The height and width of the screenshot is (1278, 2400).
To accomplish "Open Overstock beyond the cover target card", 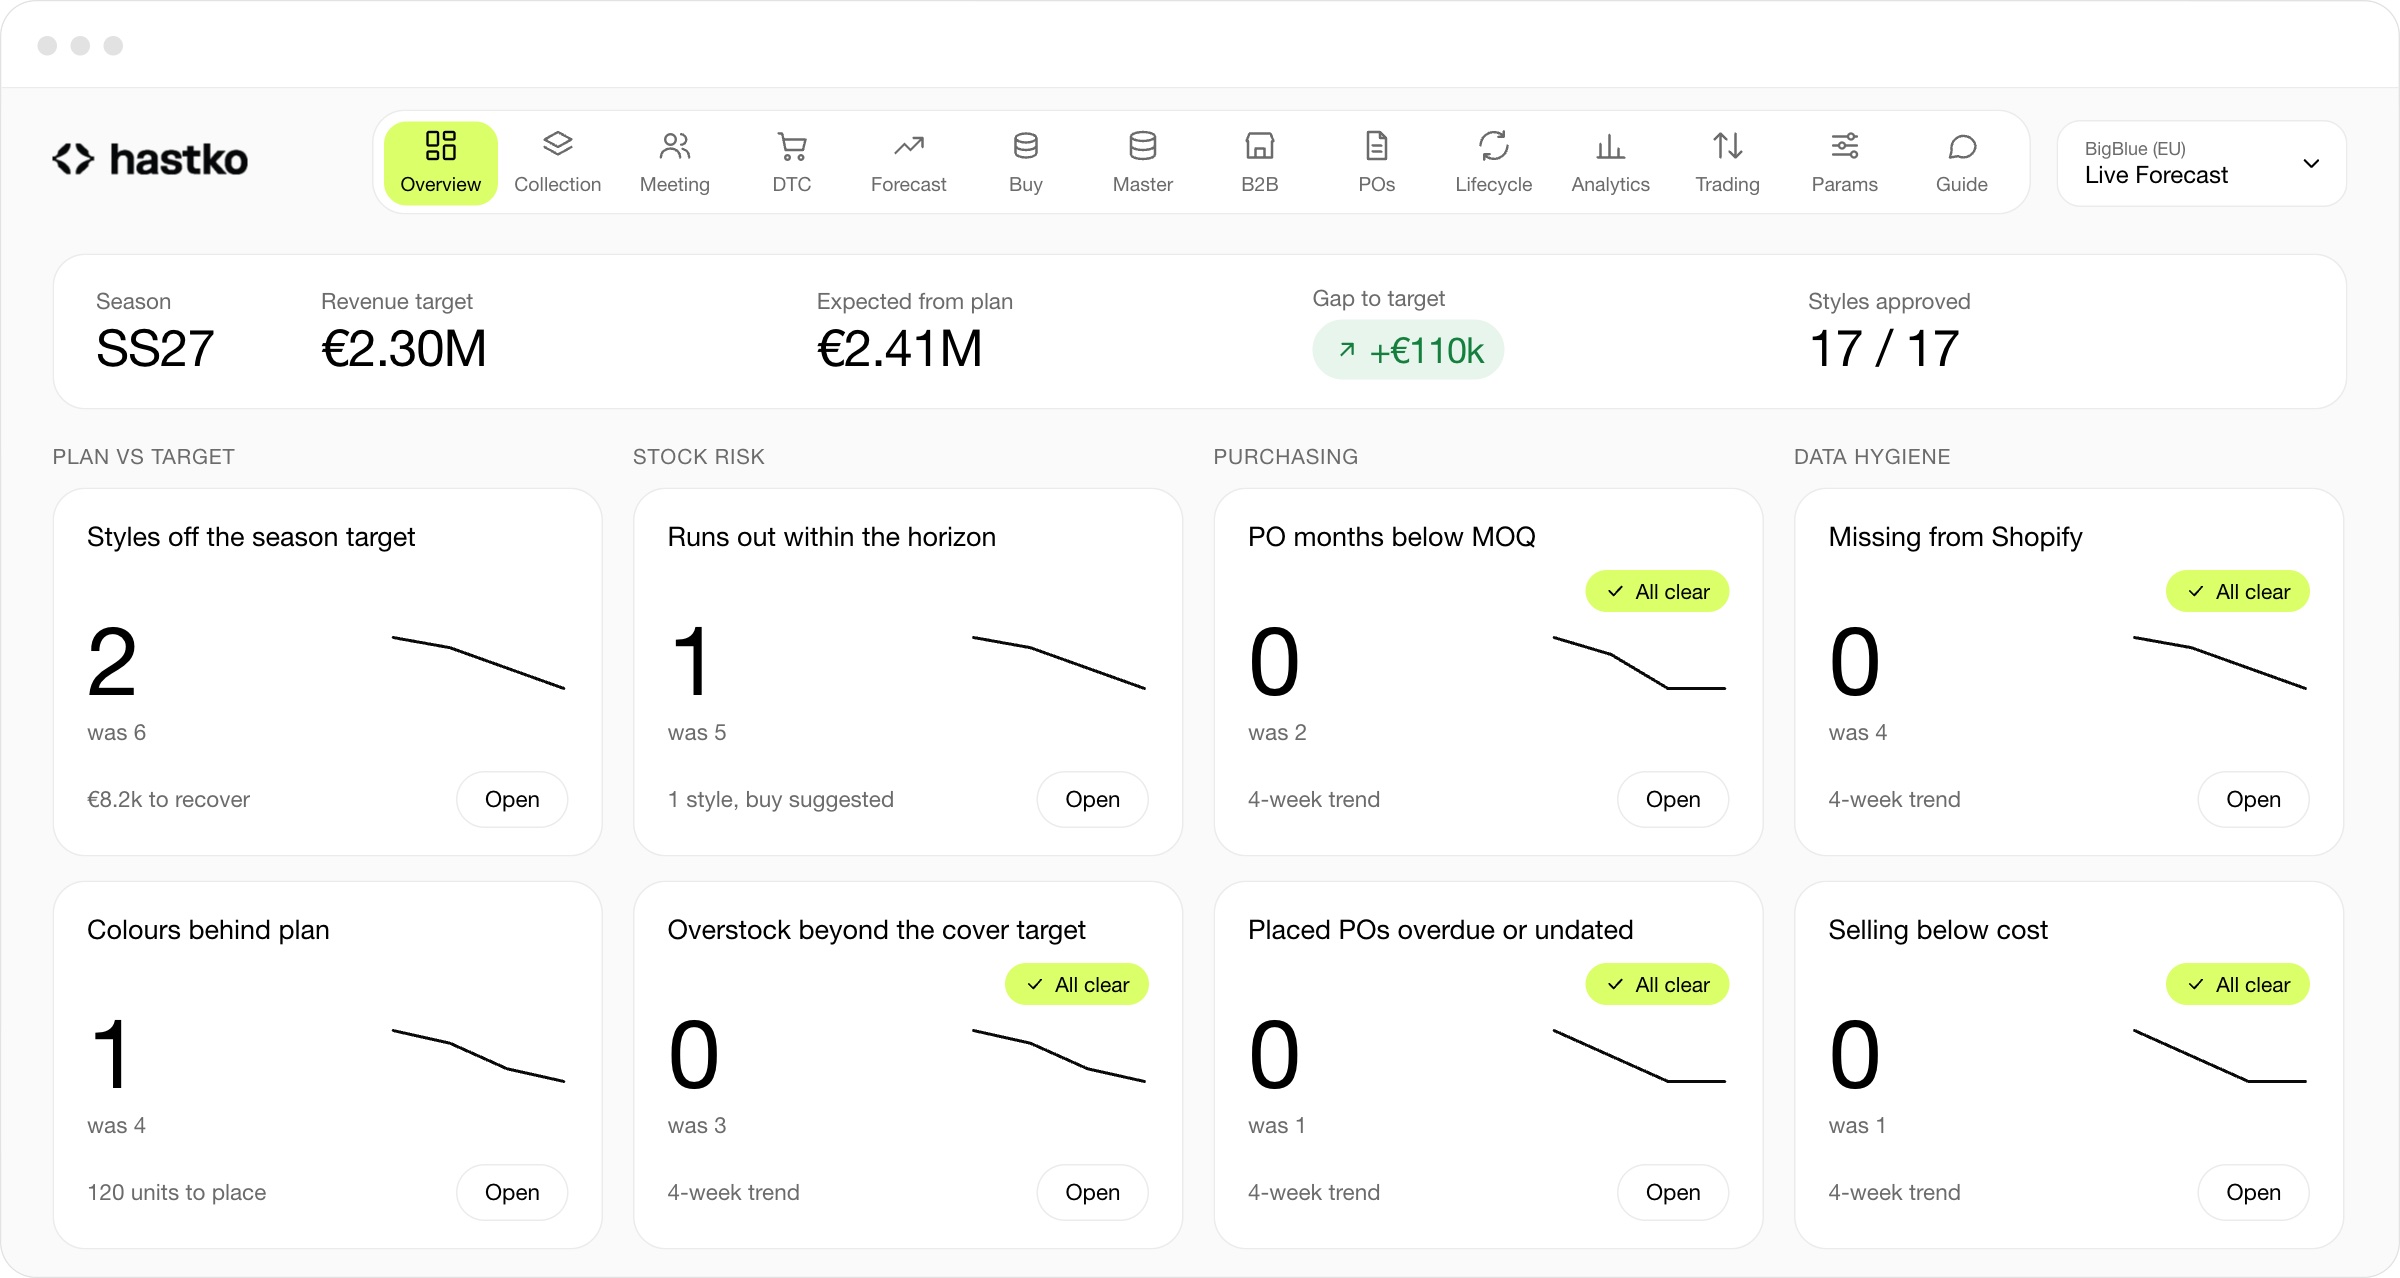I will click(1092, 1192).
